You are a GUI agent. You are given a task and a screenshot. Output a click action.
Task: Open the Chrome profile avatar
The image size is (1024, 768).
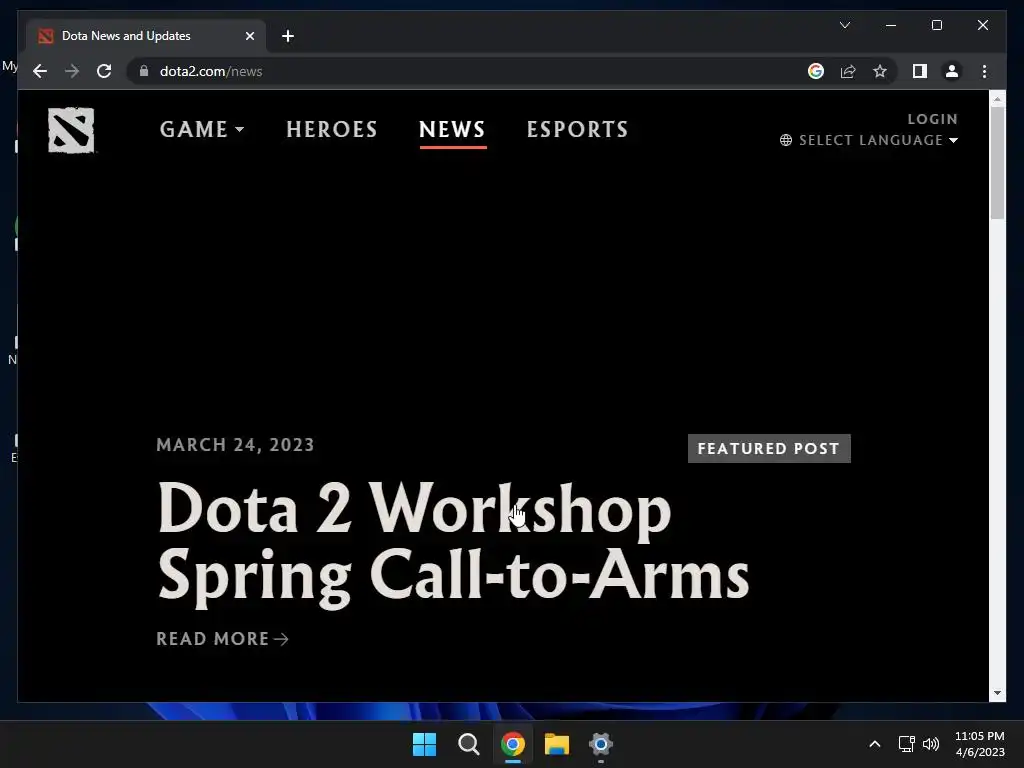pos(952,71)
